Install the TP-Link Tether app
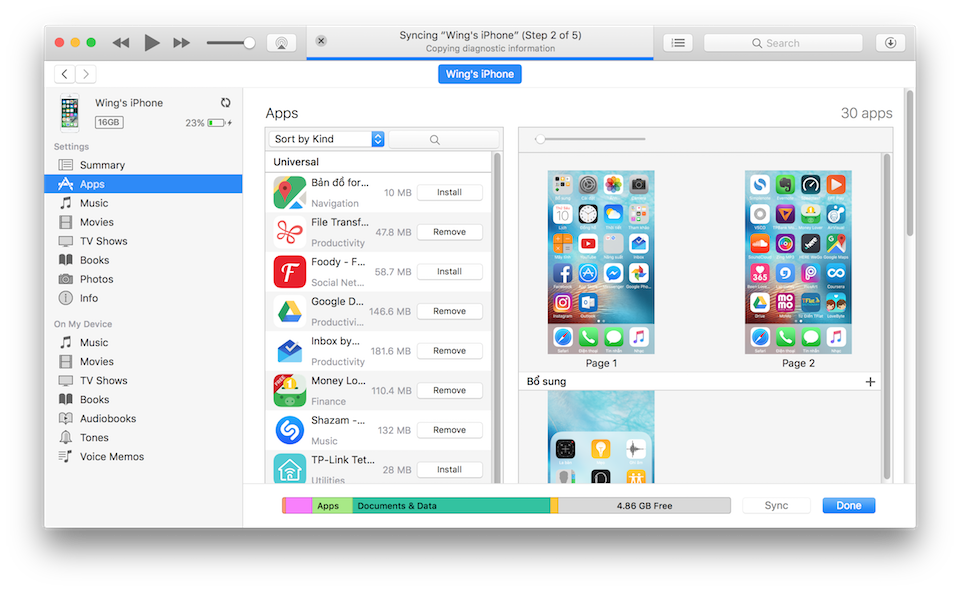Screen dimensions: 960x591 [x=449, y=470]
